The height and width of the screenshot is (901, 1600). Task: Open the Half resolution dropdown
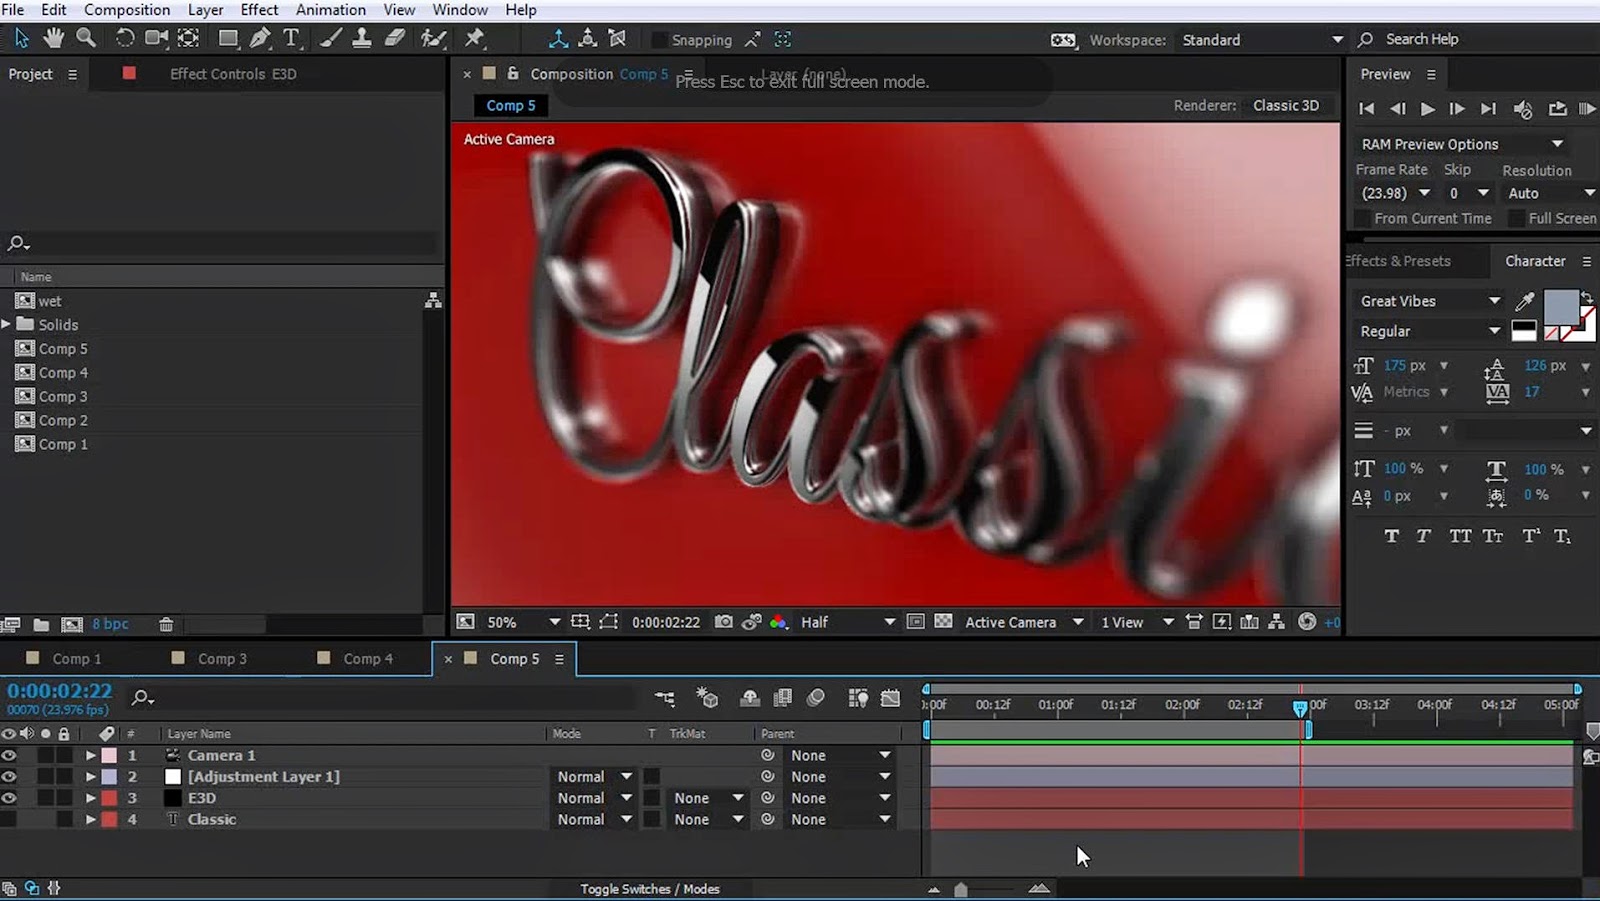tap(847, 622)
